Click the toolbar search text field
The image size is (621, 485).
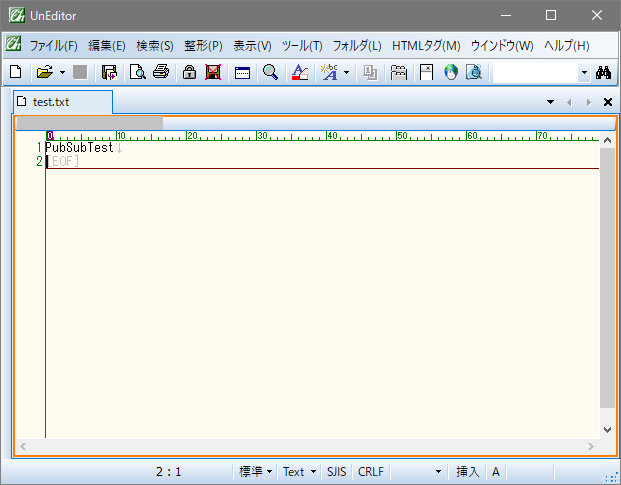point(535,72)
